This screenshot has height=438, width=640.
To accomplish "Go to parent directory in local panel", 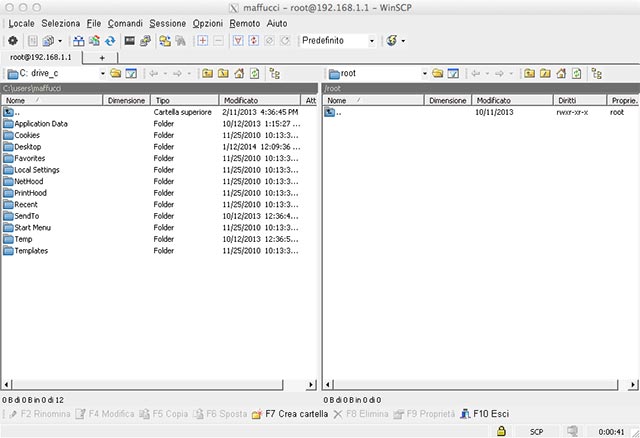I will click(208, 73).
